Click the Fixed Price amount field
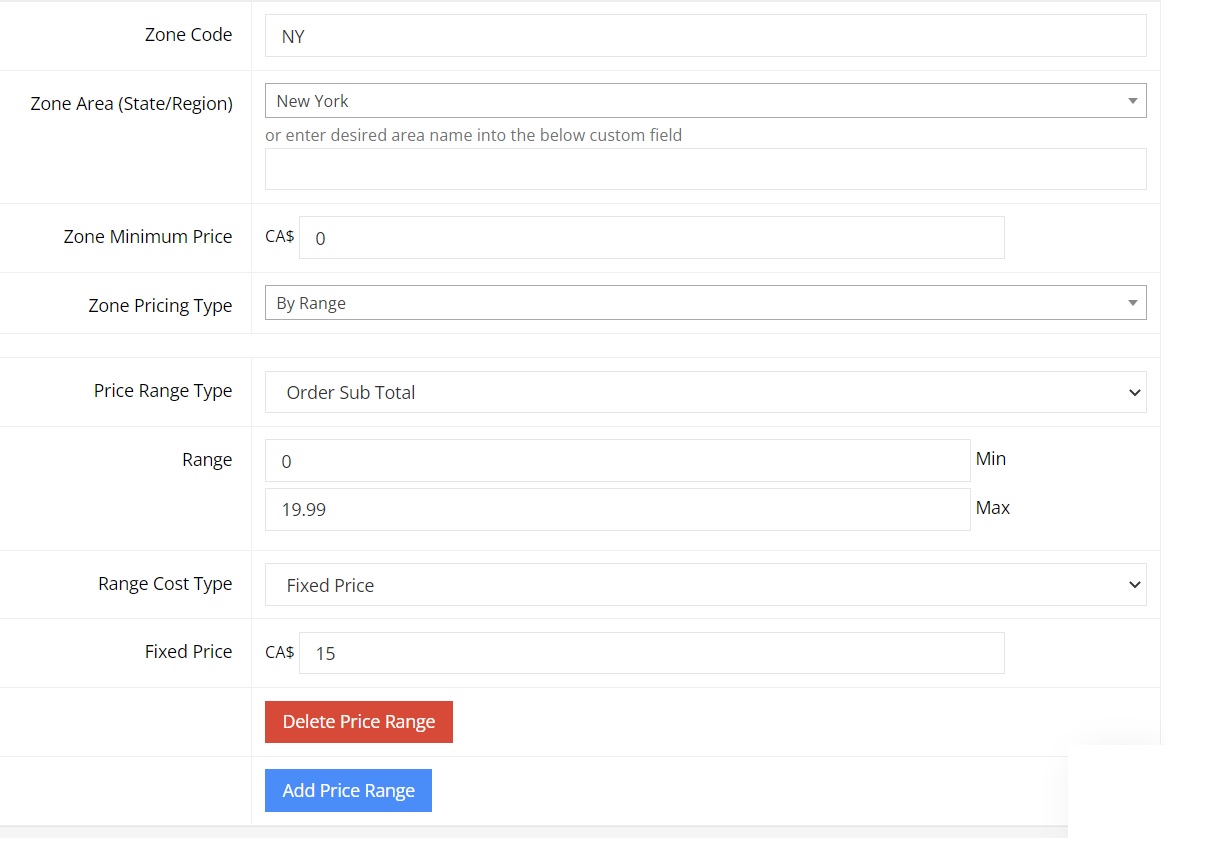The width and height of the screenshot is (1212, 845). pos(651,653)
